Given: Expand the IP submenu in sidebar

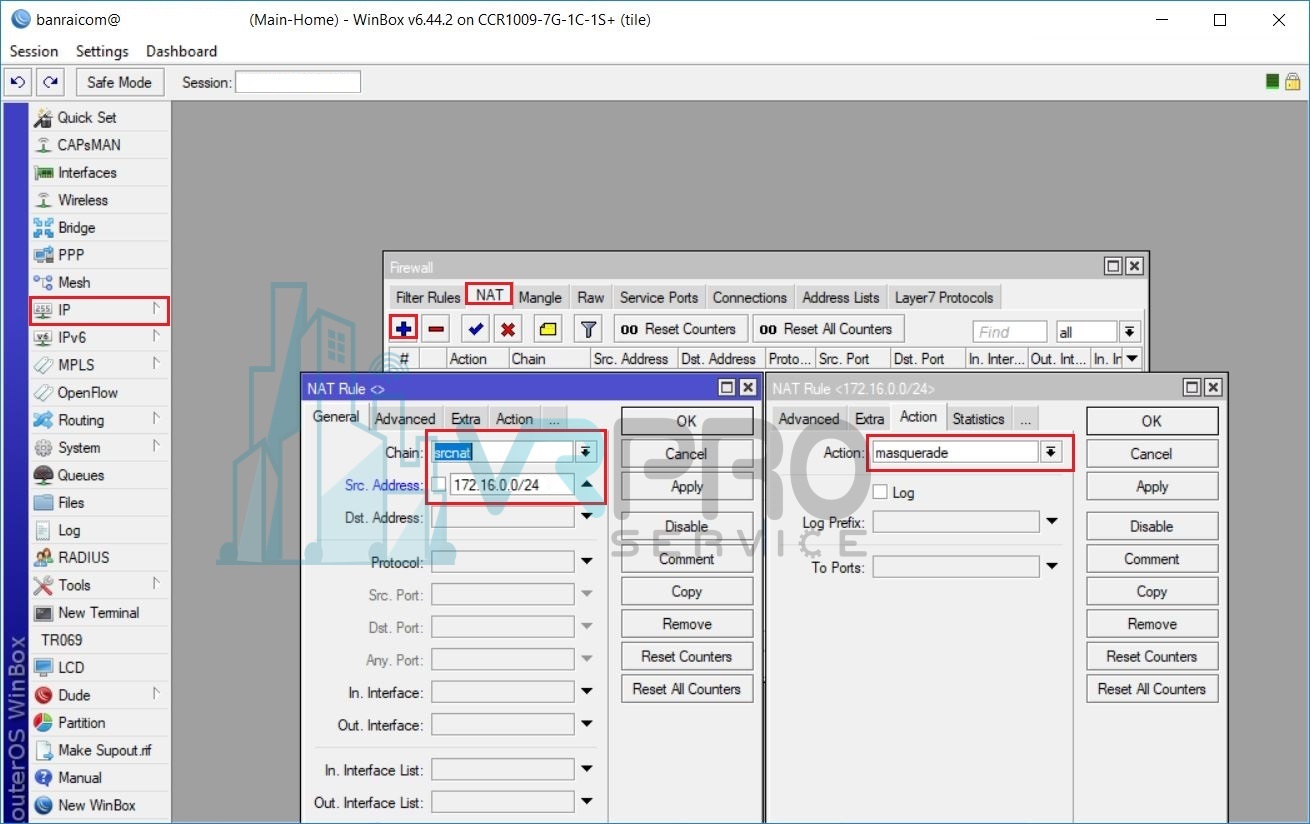Looking at the screenshot, I should point(156,309).
